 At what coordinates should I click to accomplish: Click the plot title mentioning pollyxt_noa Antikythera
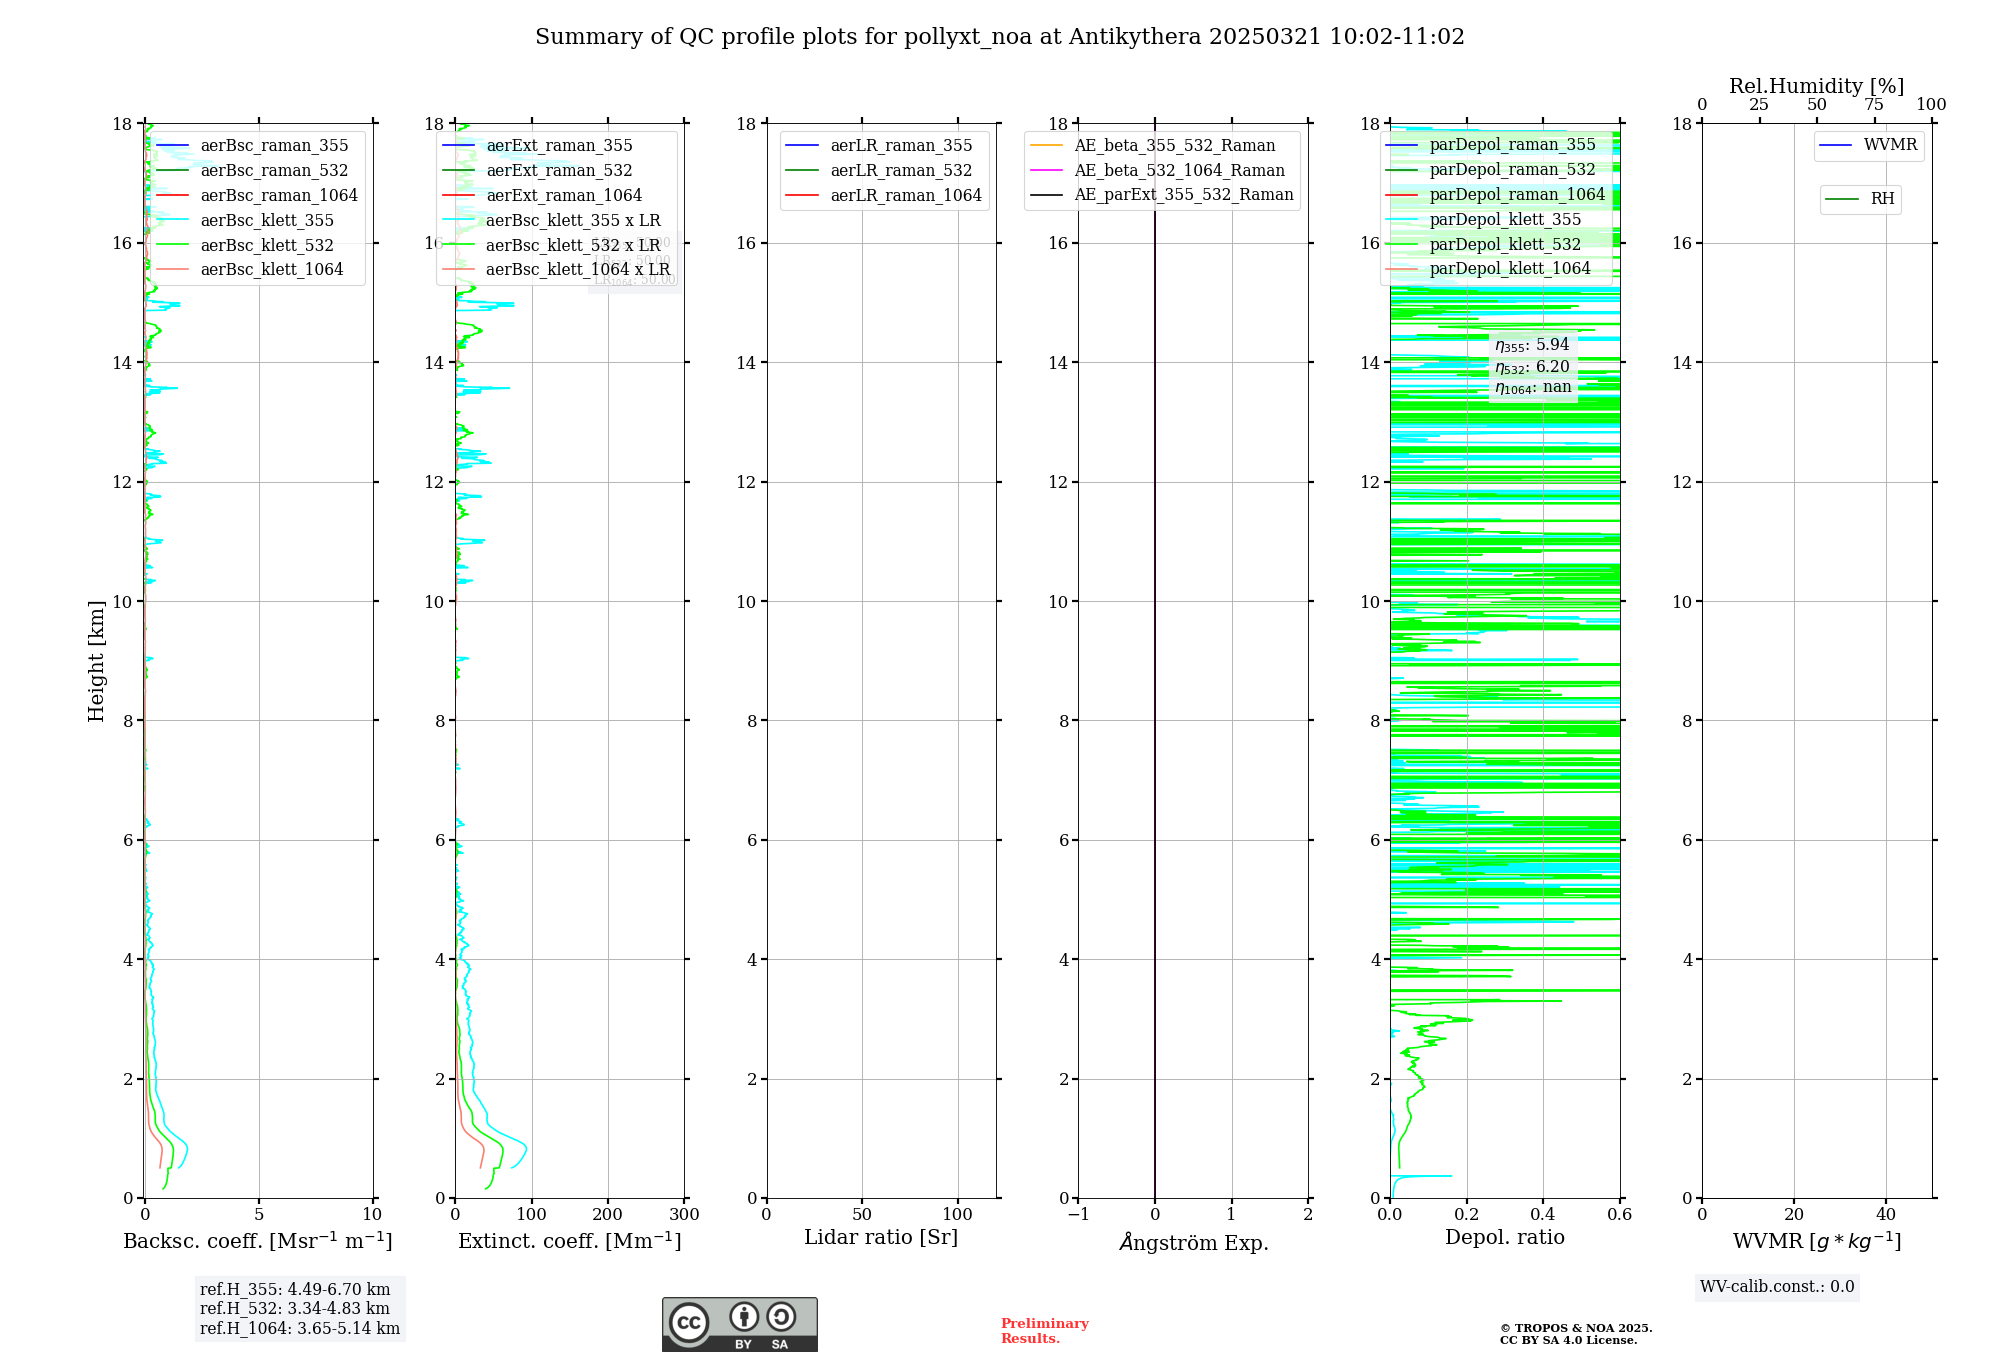point(1000,37)
